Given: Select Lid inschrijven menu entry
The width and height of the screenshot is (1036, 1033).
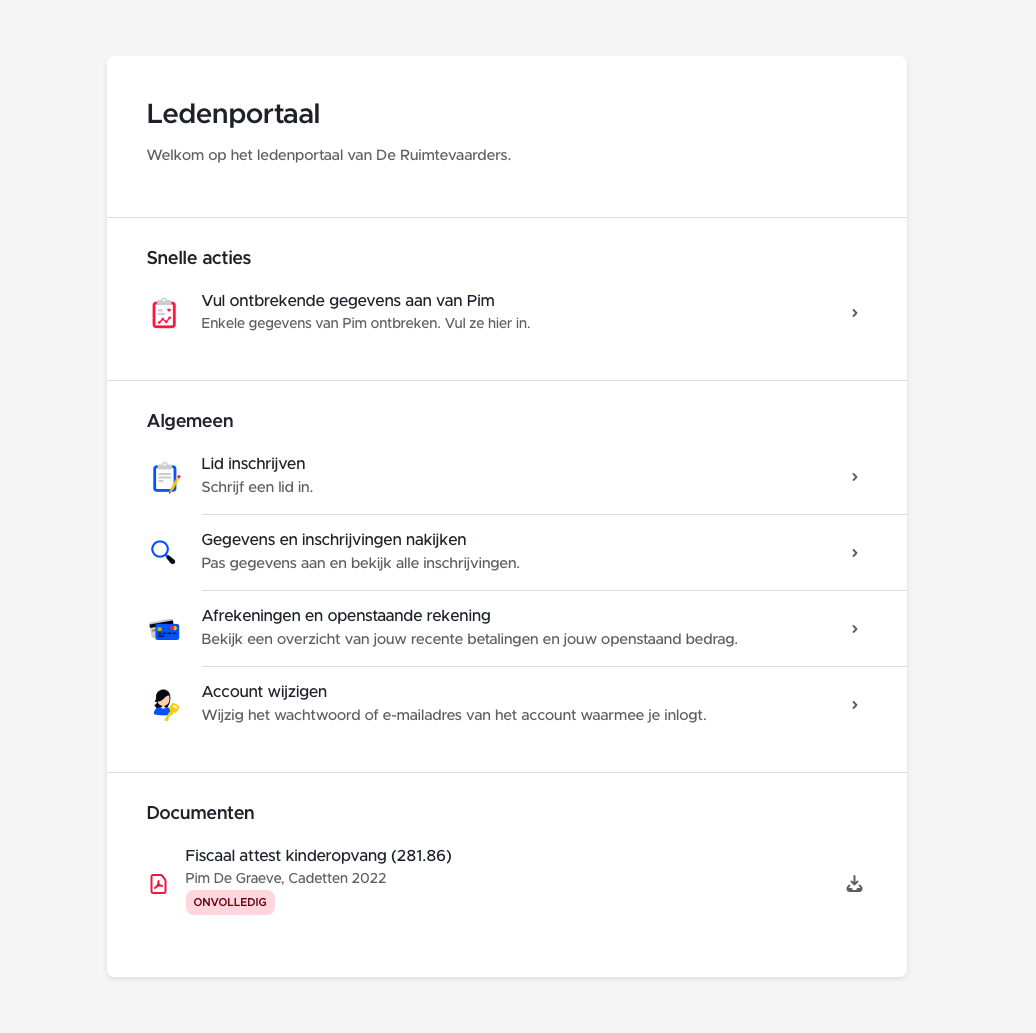Looking at the screenshot, I should 507,476.
